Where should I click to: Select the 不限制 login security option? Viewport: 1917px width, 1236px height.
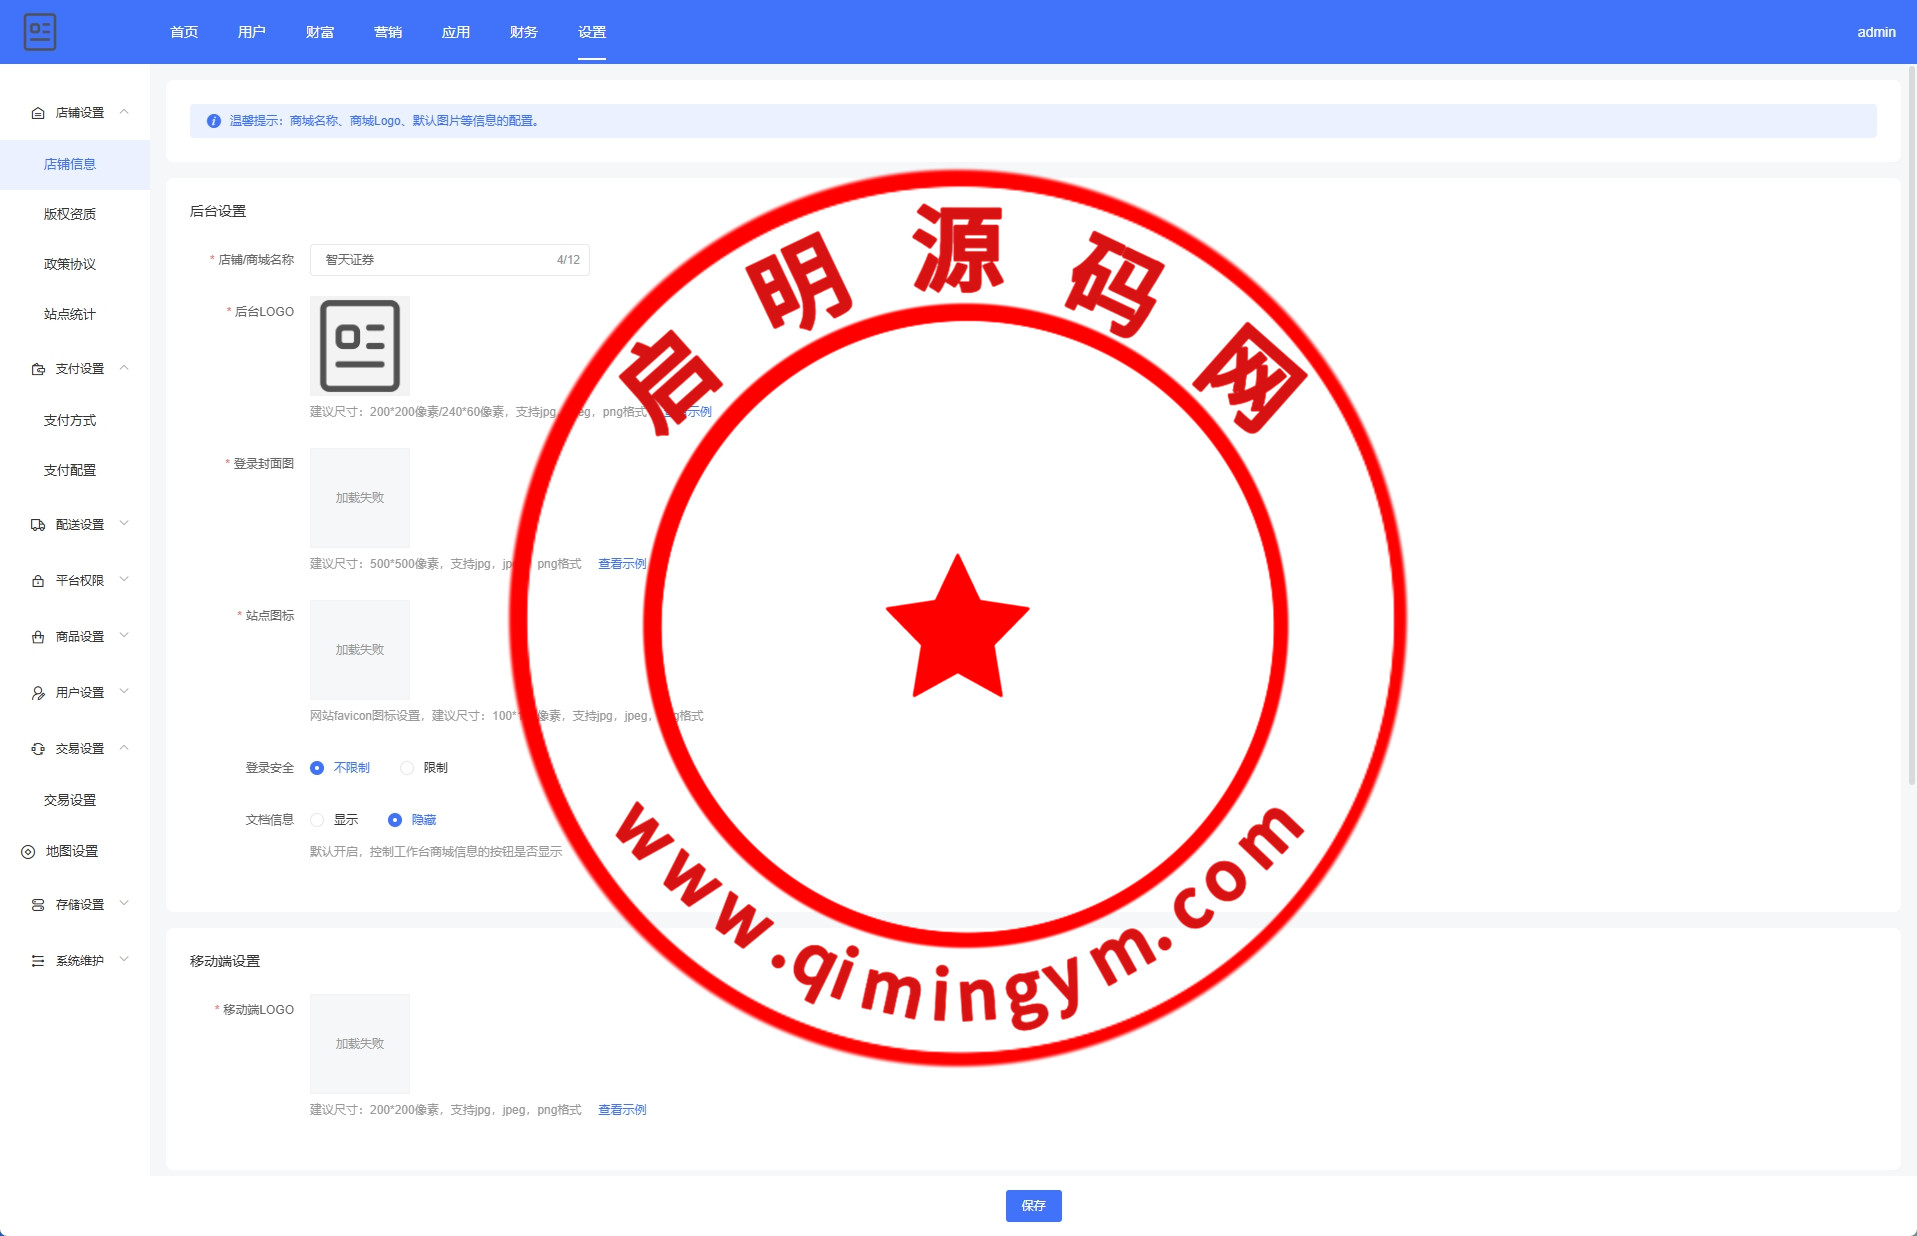coord(317,768)
